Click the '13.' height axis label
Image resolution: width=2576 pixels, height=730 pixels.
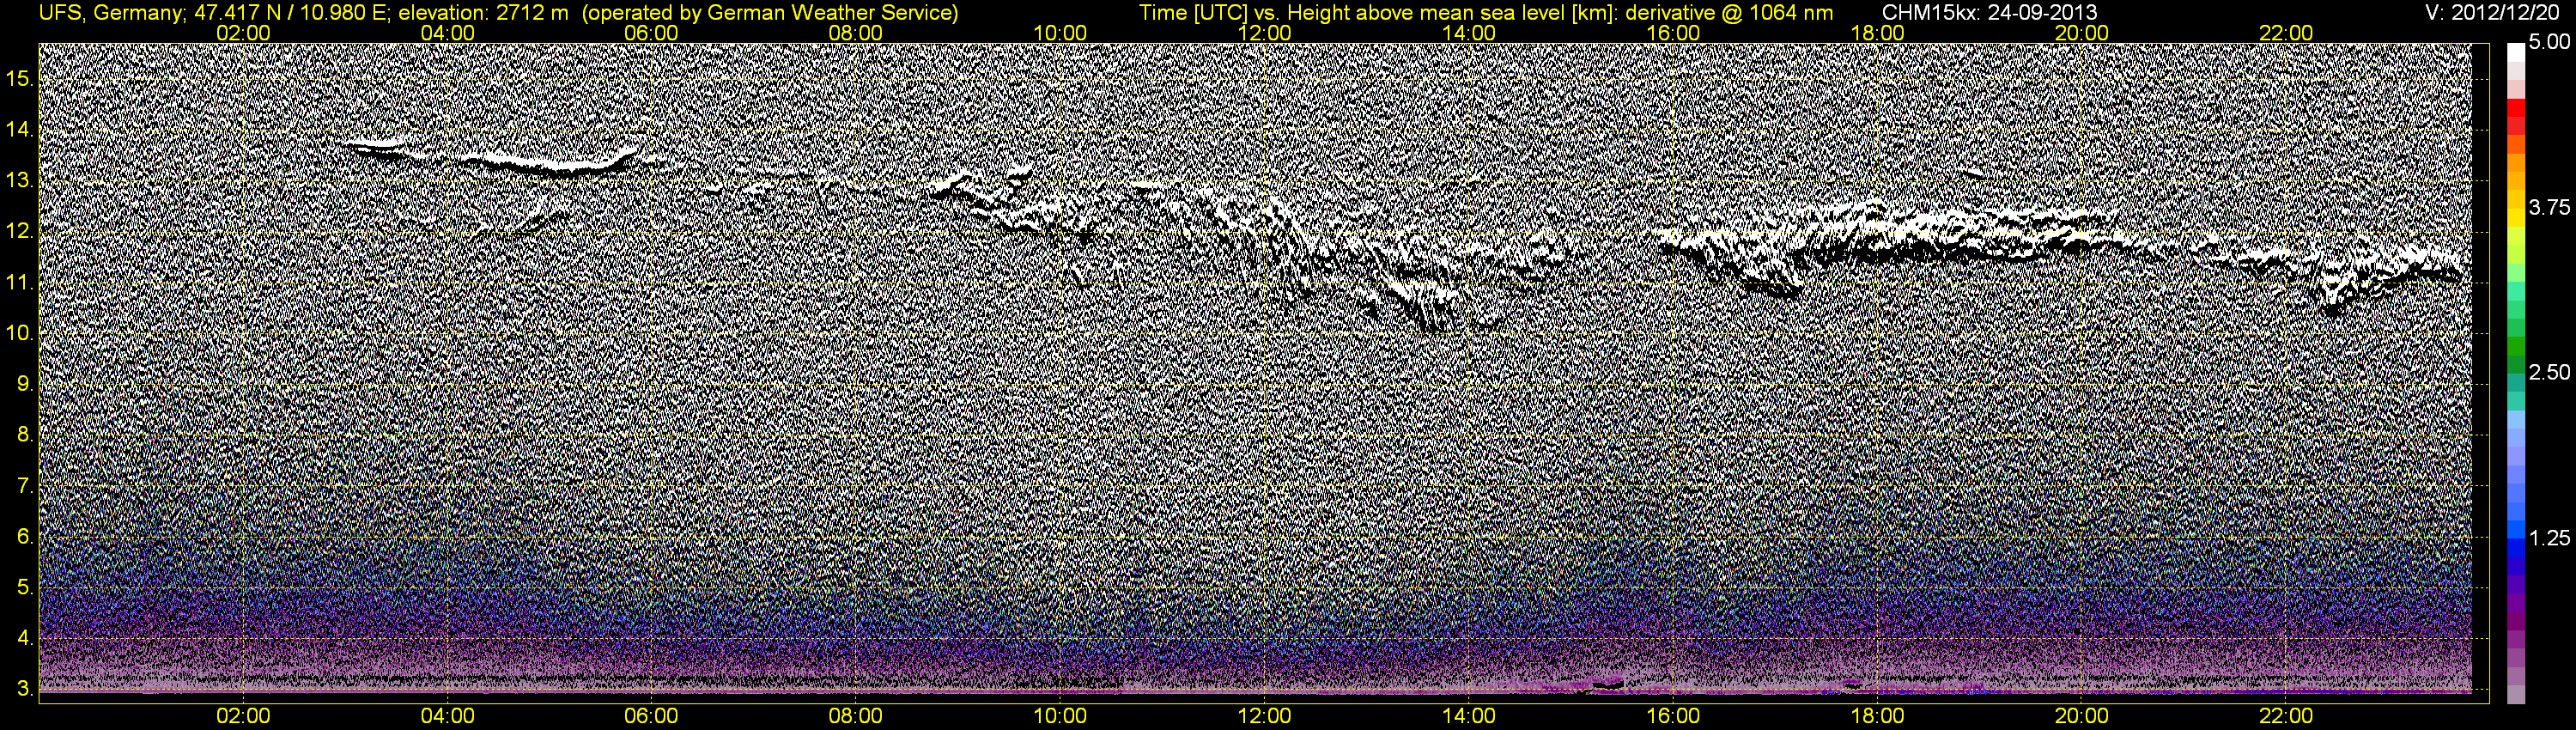point(19,181)
